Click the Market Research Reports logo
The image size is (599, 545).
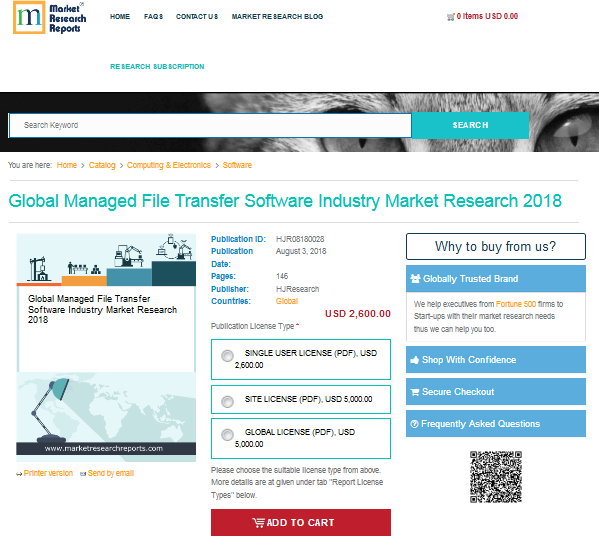[50, 18]
